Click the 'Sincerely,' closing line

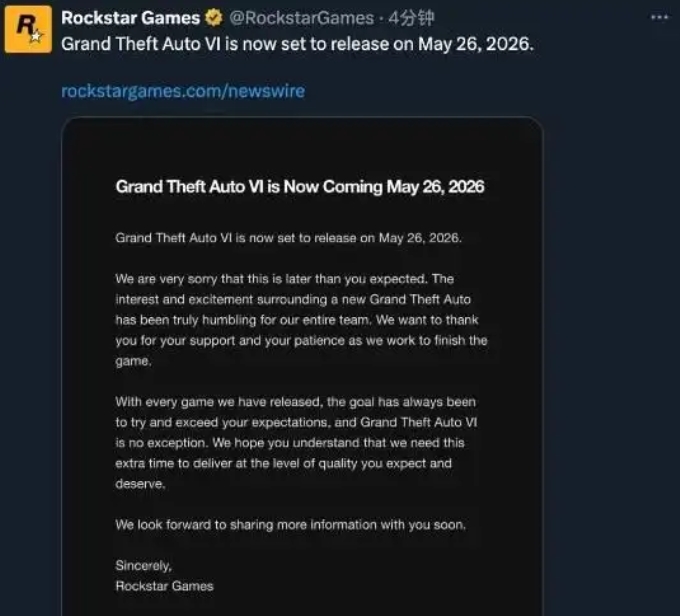pyautogui.click(x=144, y=565)
